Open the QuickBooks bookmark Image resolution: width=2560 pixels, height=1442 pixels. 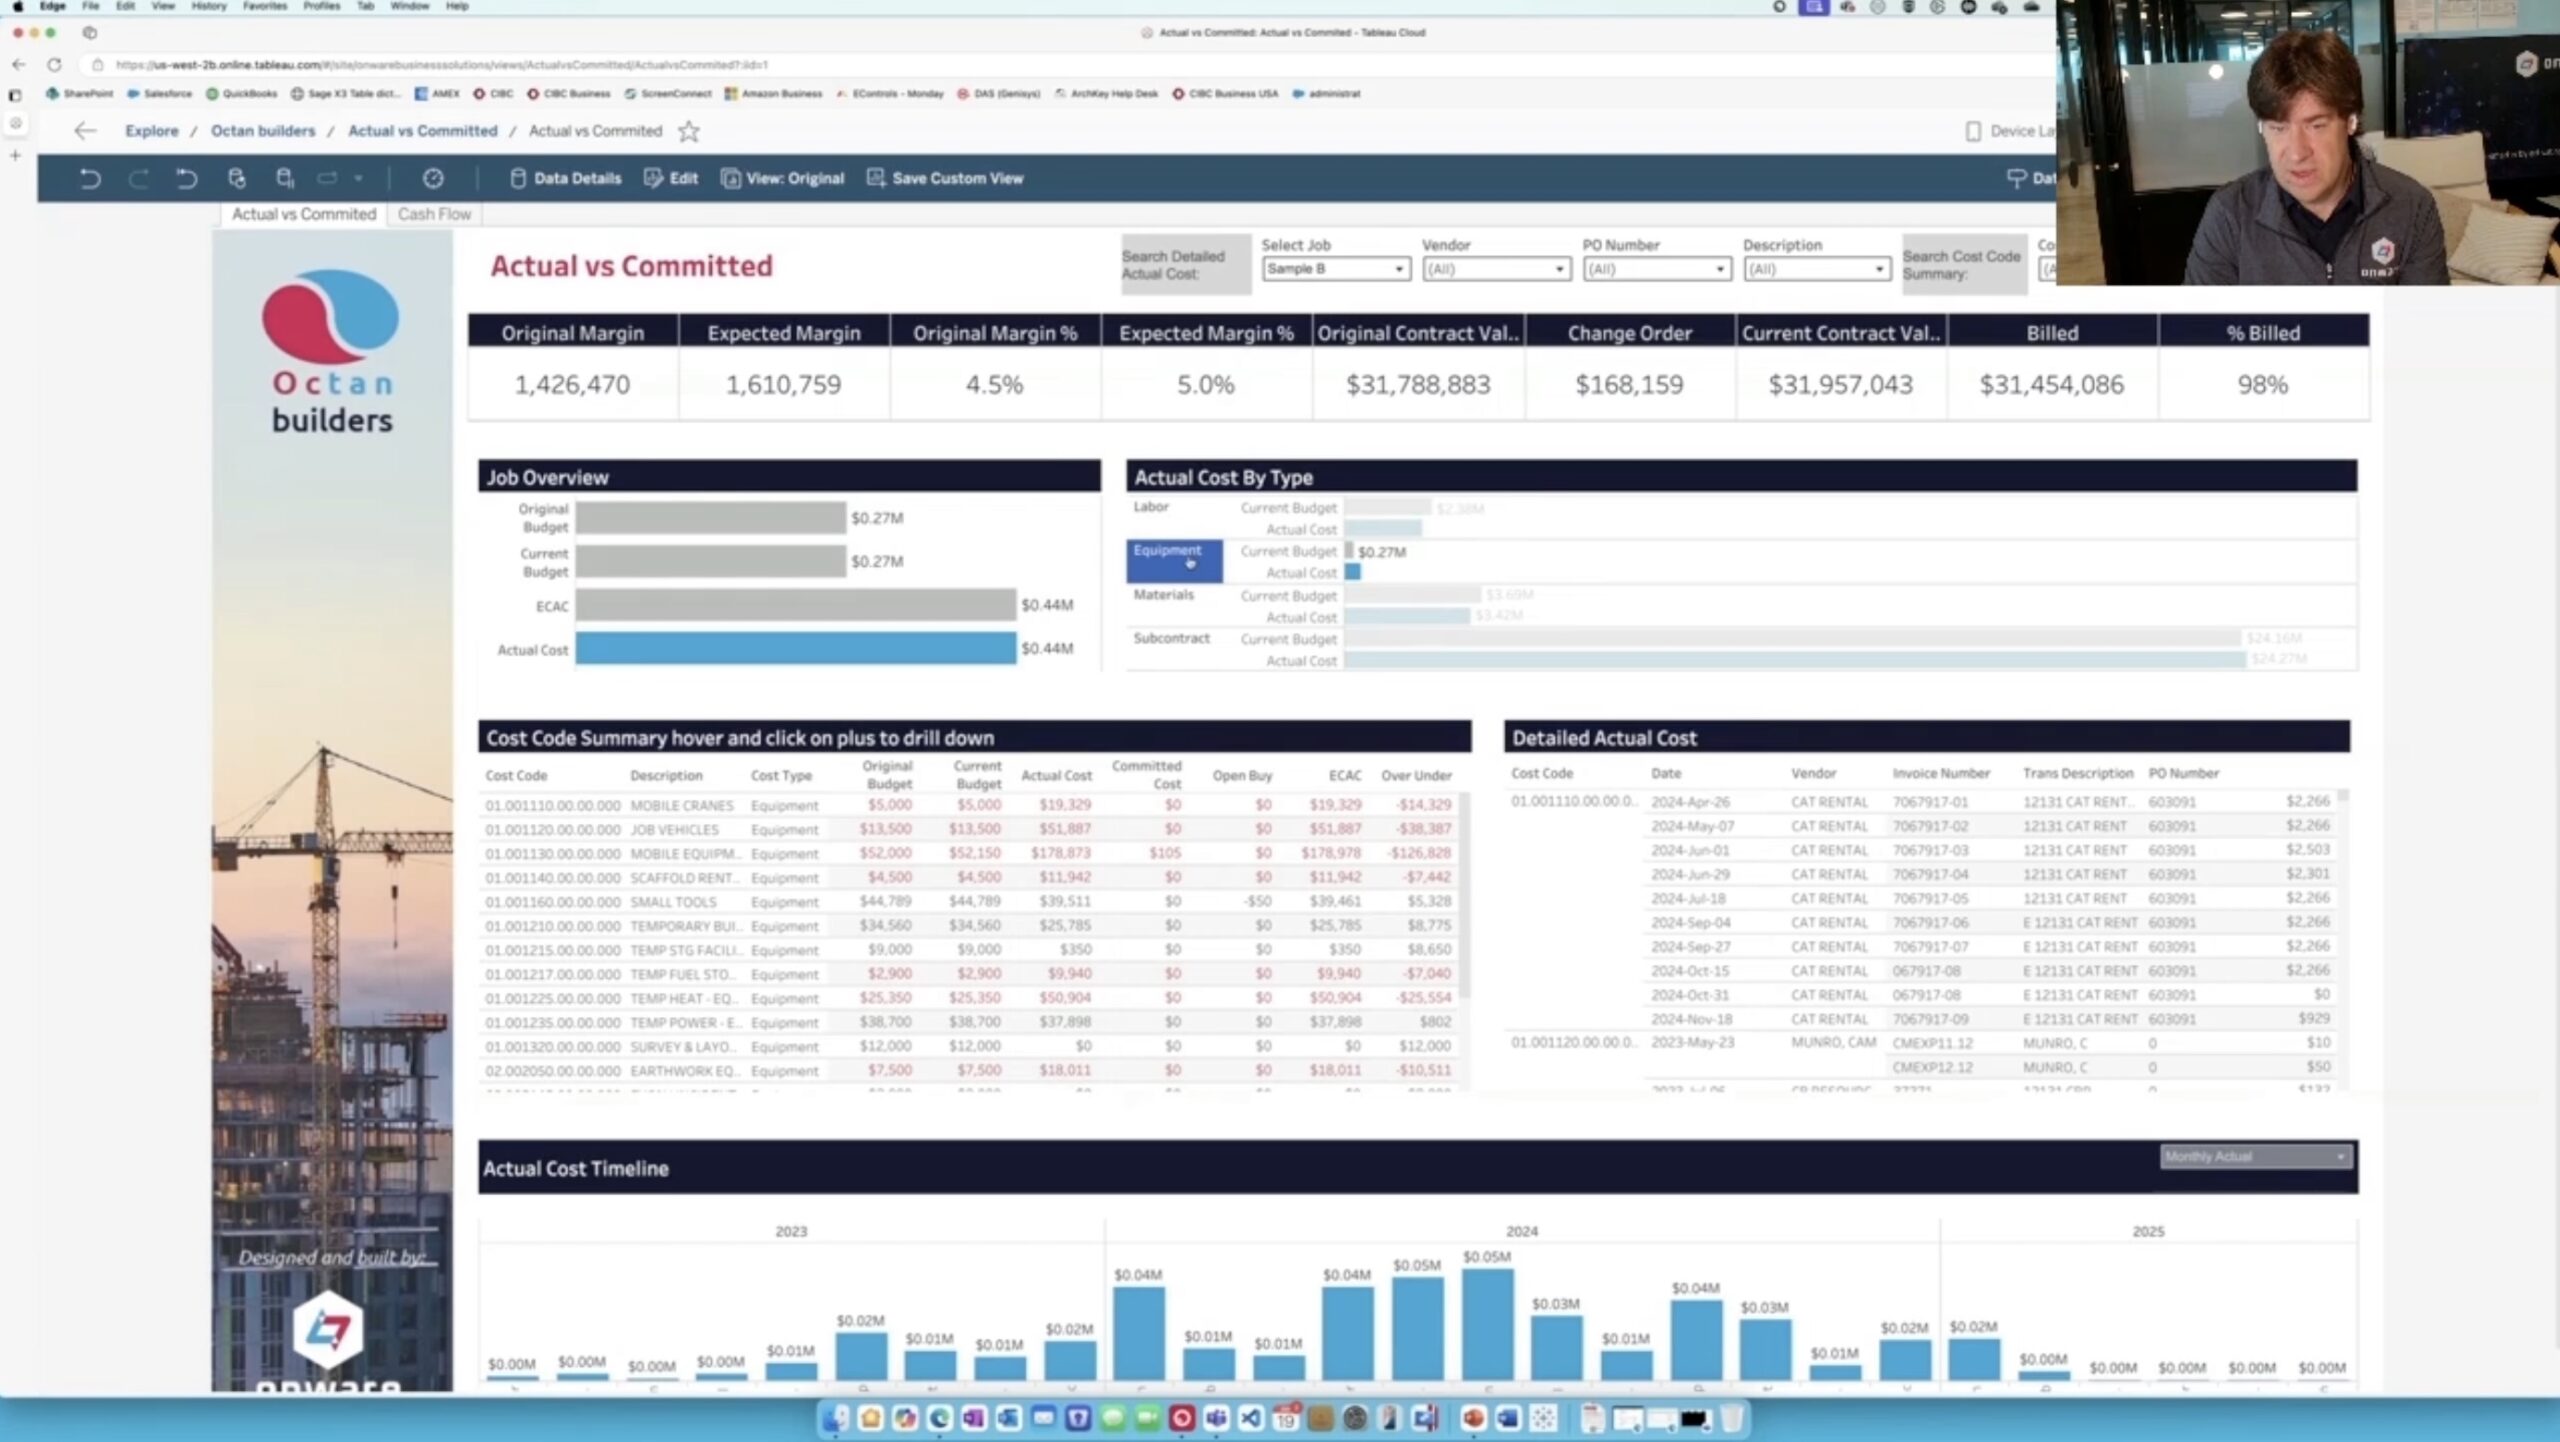(x=242, y=94)
